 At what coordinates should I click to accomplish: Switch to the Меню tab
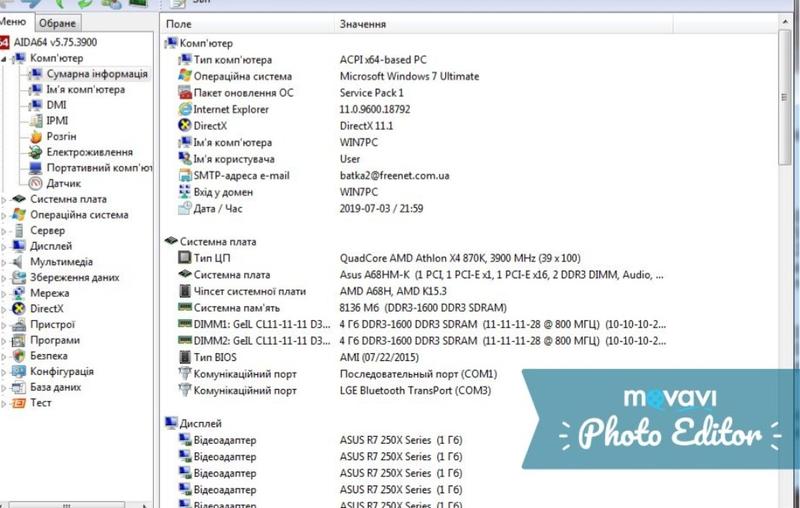tap(14, 22)
